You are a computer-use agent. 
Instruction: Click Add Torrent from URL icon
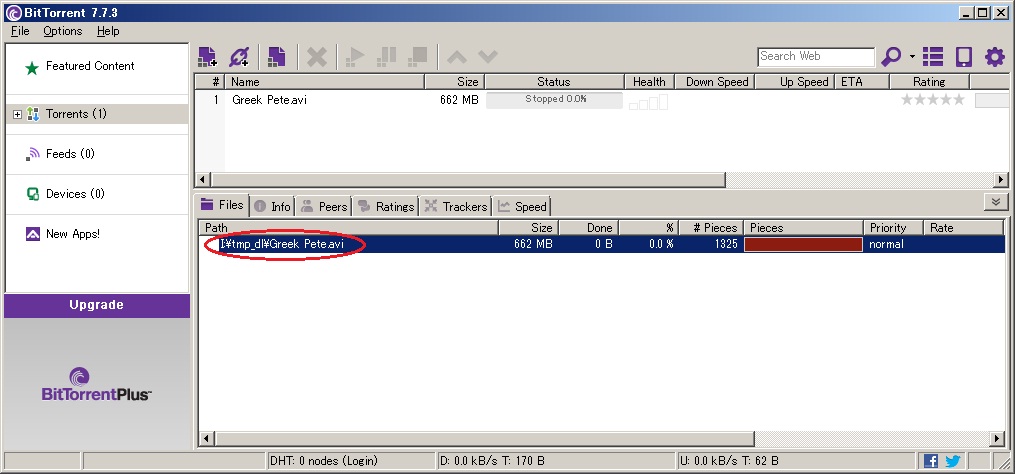coord(240,57)
